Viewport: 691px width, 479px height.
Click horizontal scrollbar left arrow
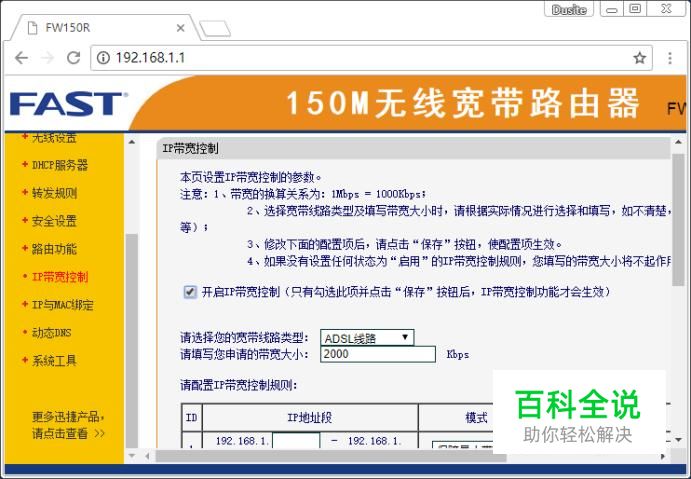click(x=147, y=457)
